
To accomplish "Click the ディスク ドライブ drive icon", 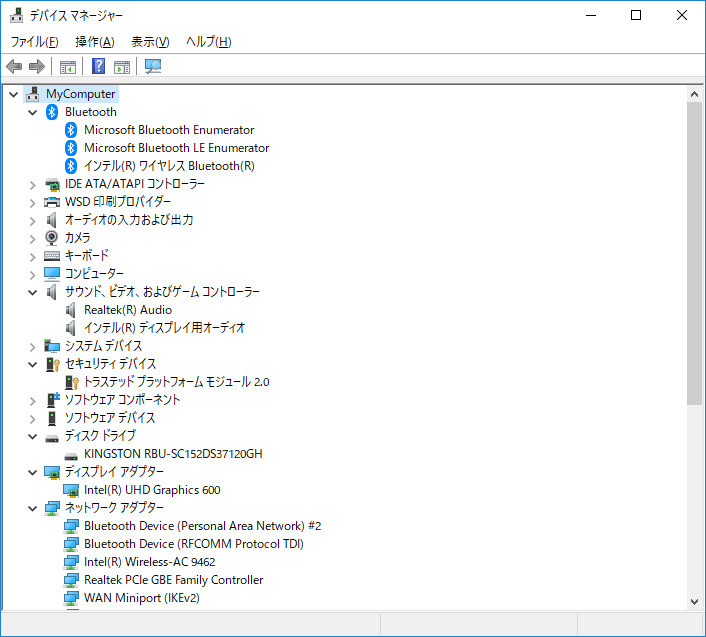I will 52,438.
